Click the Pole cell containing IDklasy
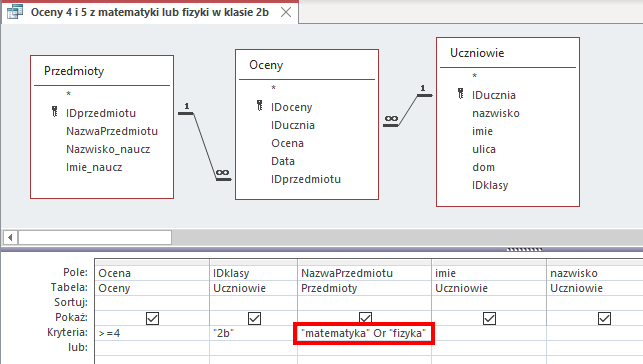The image size is (643, 364). click(x=253, y=273)
